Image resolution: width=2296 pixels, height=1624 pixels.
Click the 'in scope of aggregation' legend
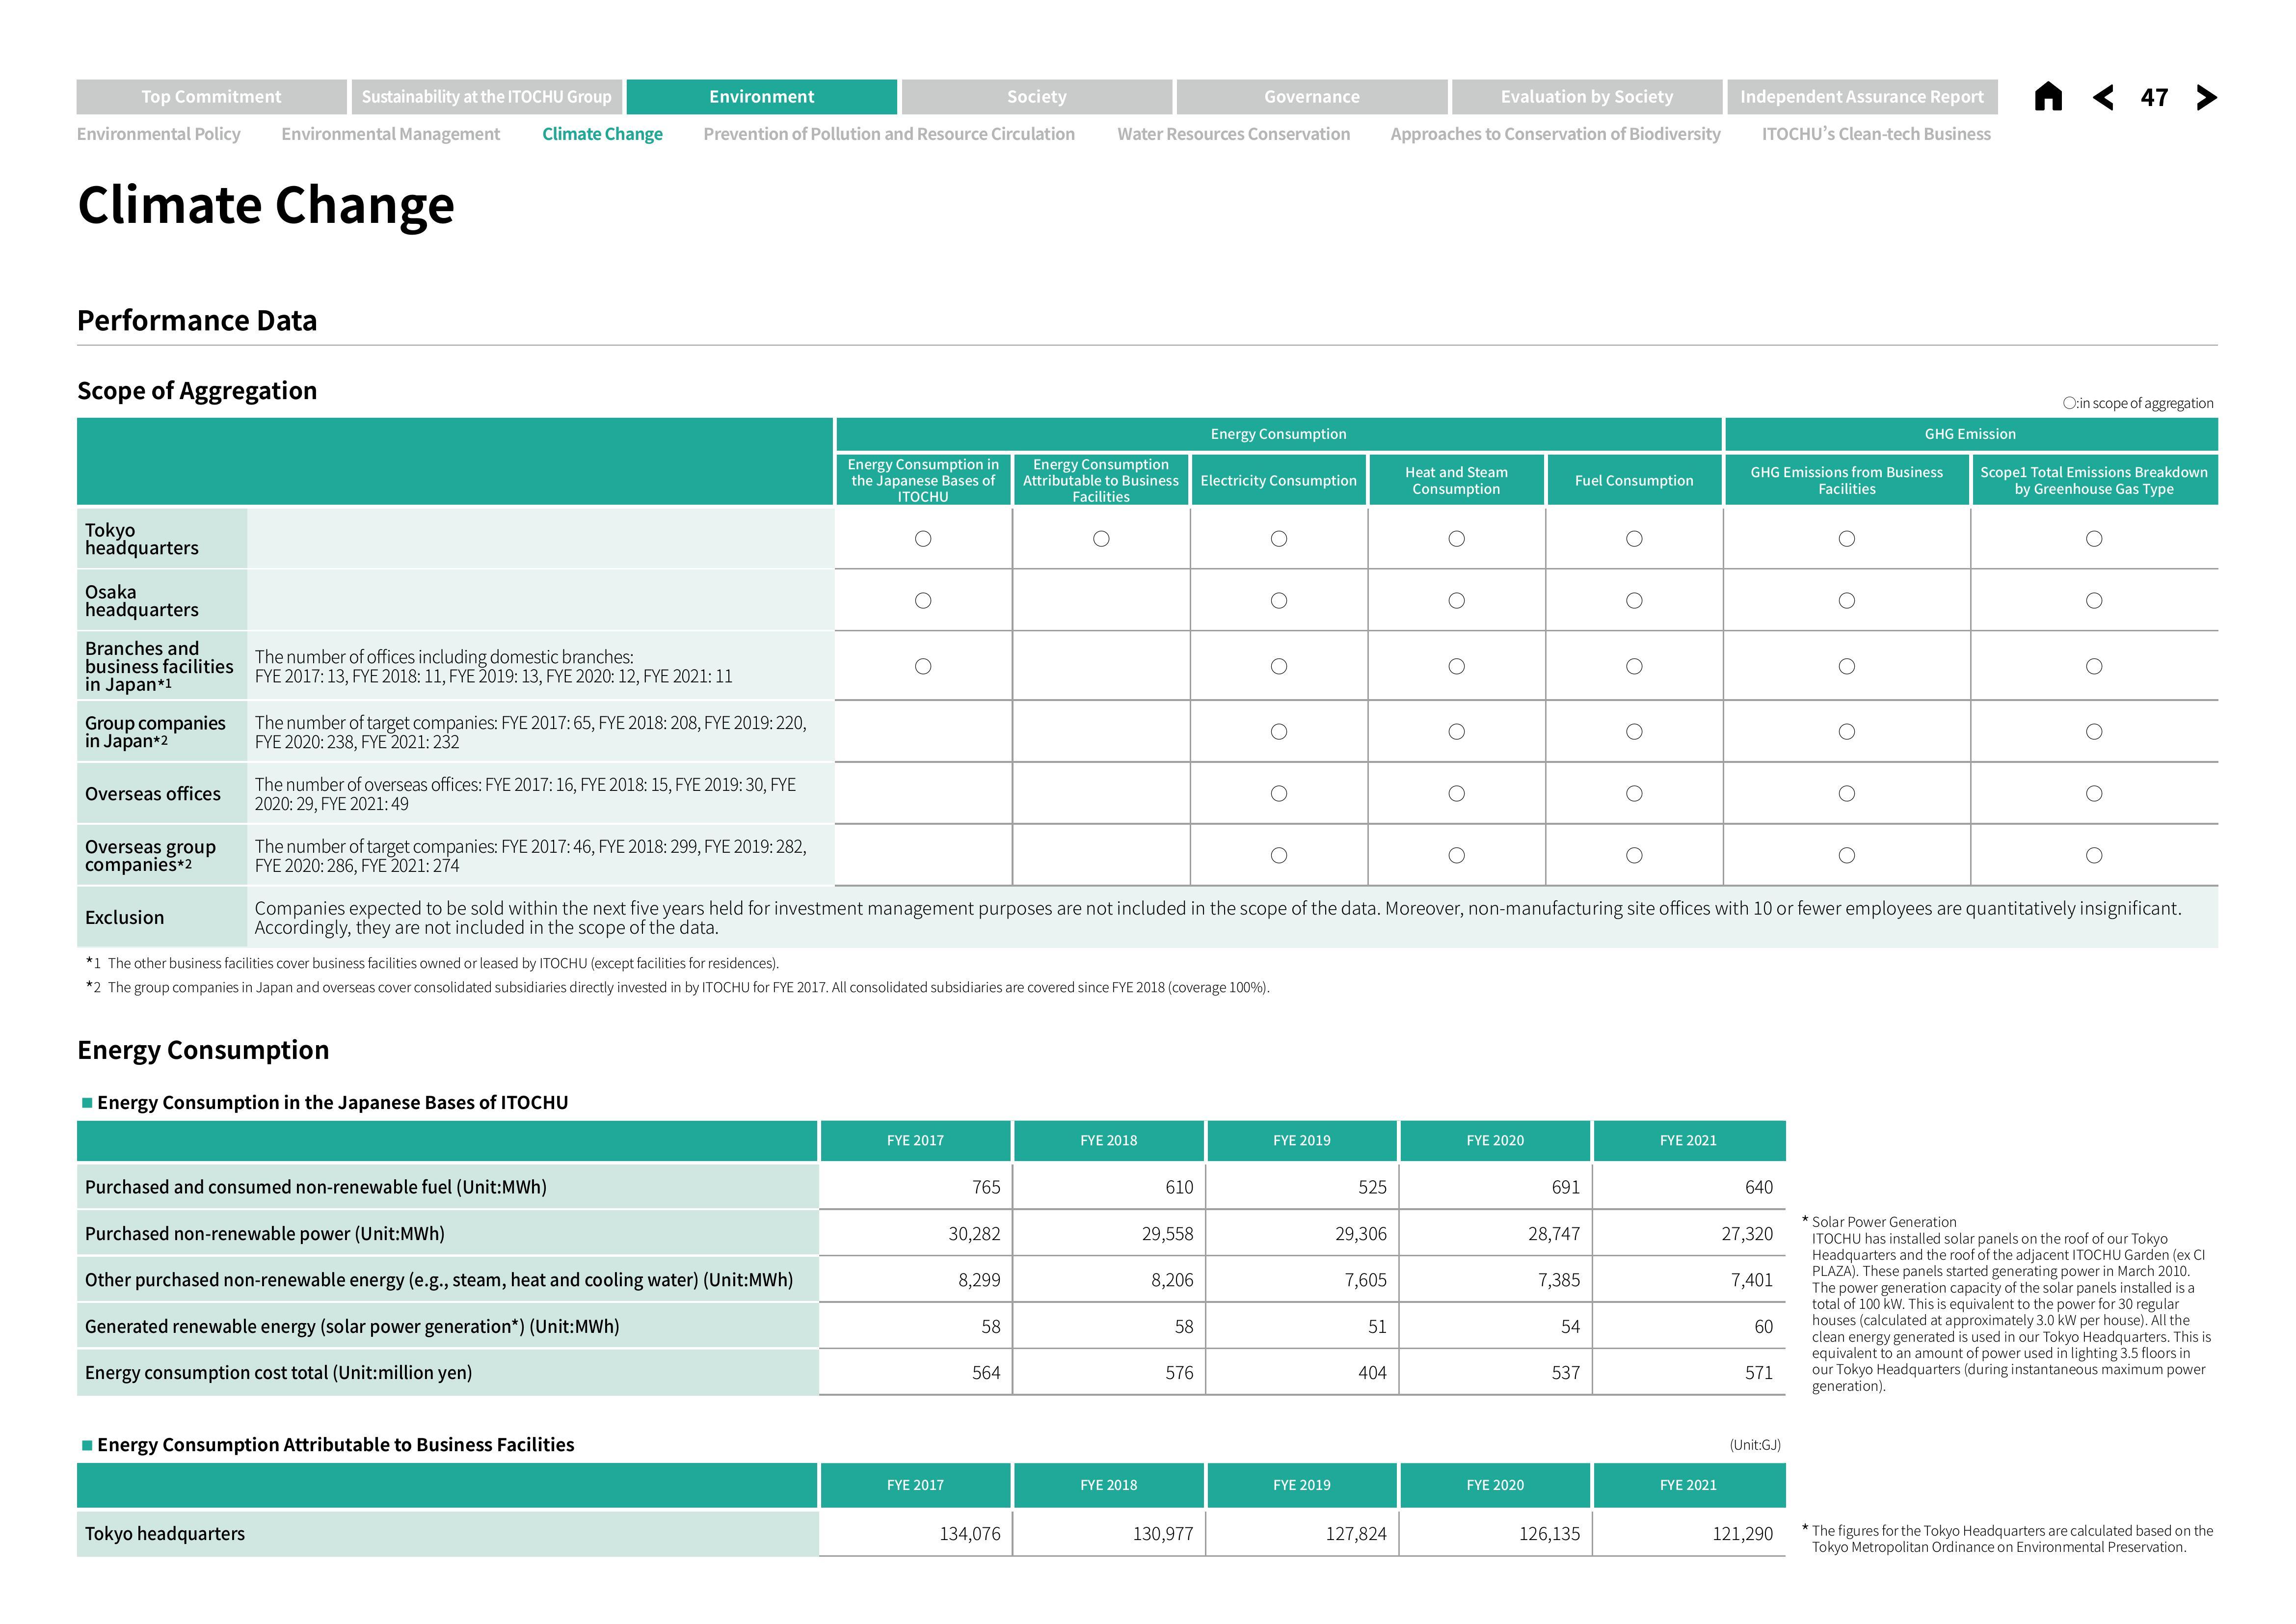coord(2138,403)
